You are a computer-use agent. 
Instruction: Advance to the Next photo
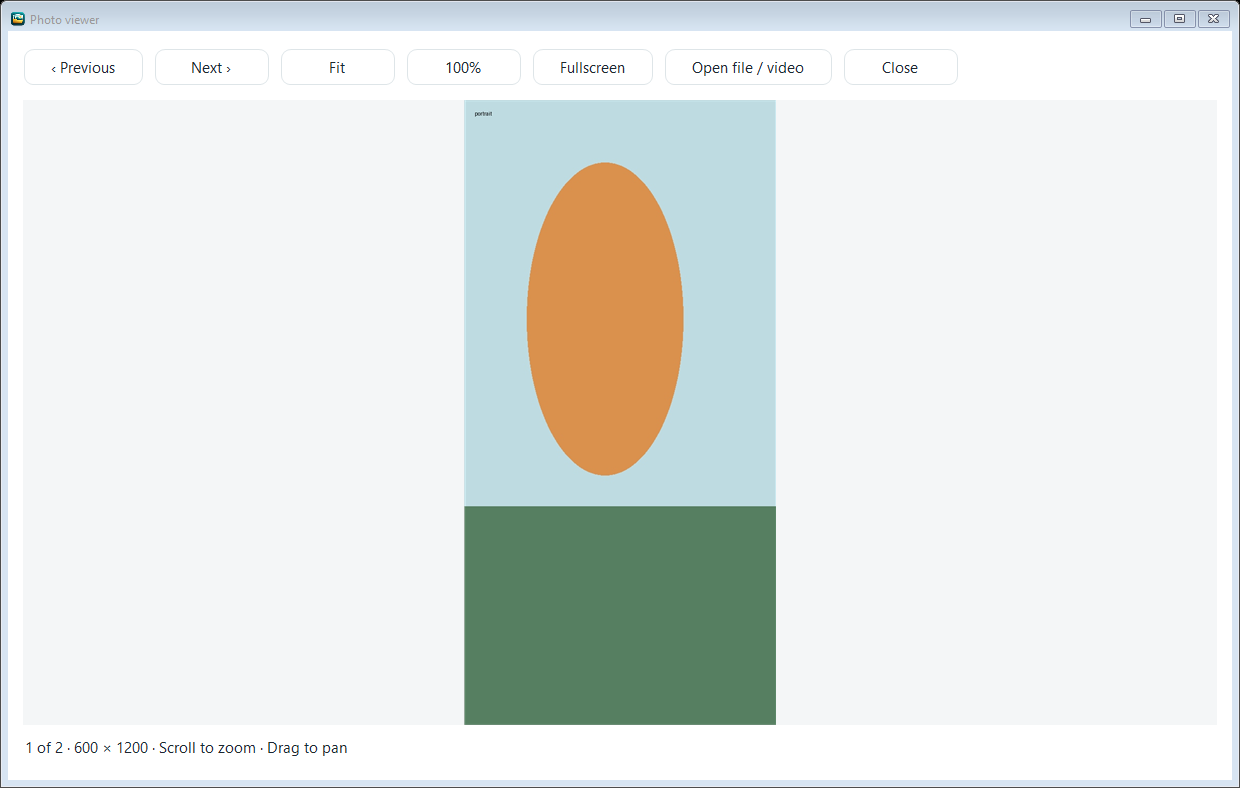(x=212, y=68)
